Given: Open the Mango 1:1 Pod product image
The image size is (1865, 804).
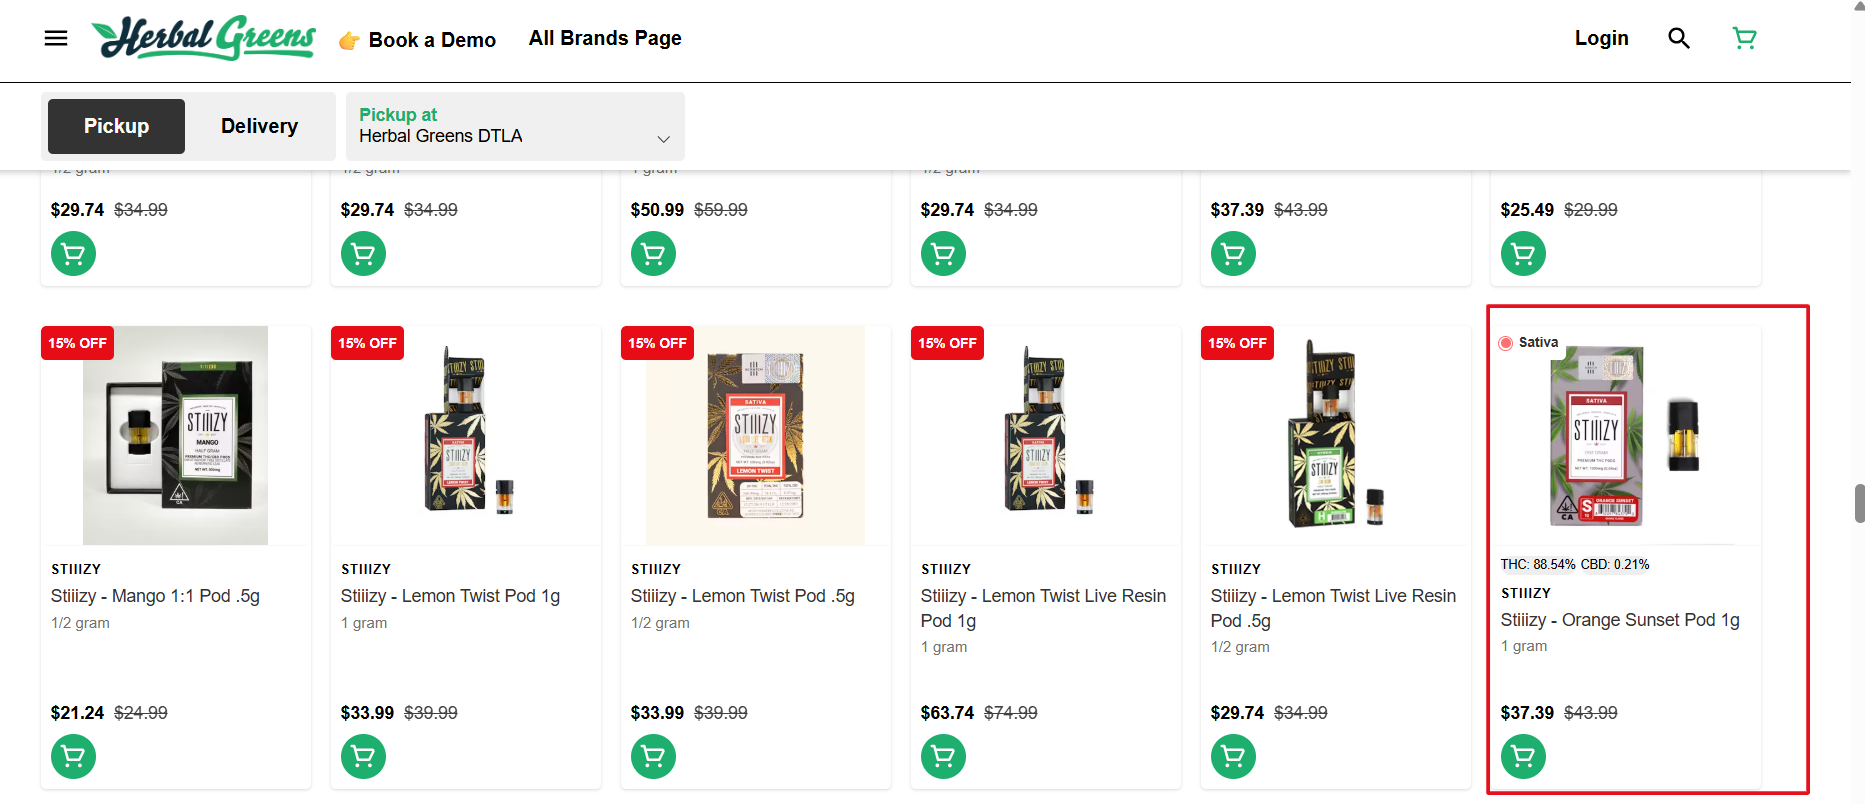Looking at the screenshot, I should (175, 436).
